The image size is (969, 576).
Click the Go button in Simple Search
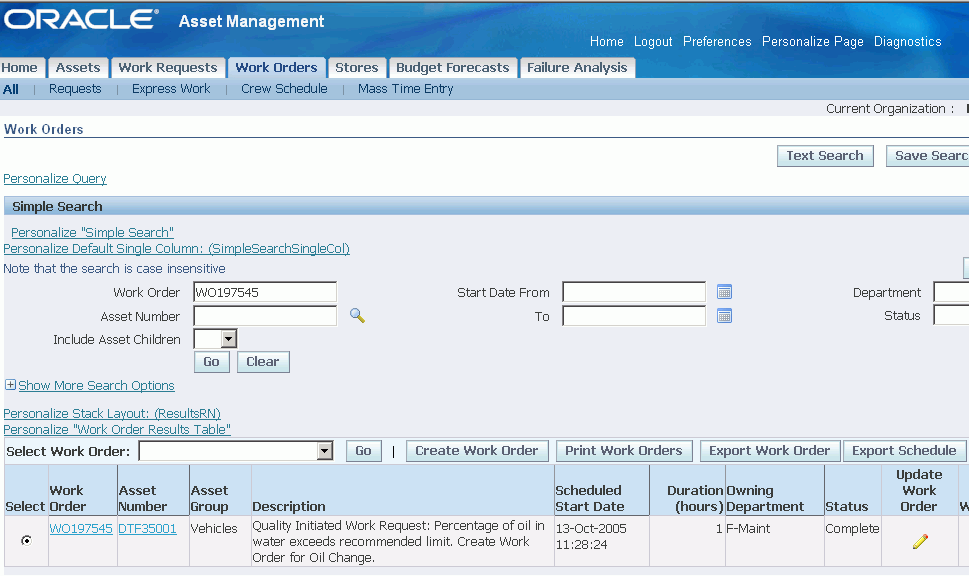211,362
